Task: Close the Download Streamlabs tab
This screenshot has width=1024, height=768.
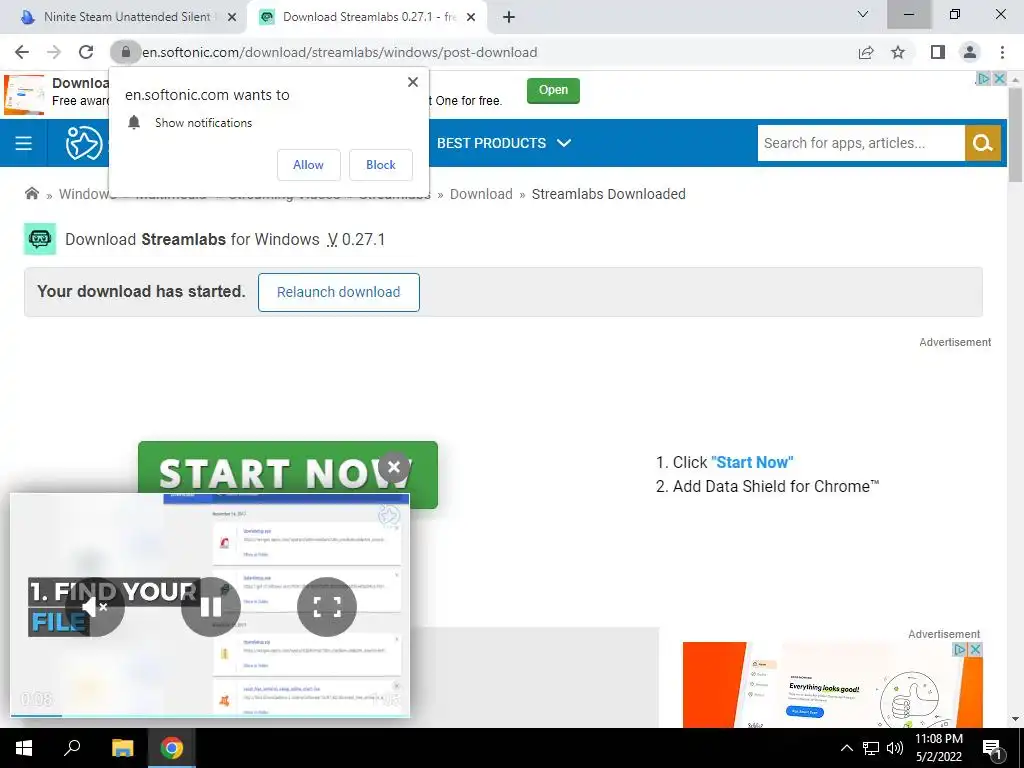Action: (x=471, y=18)
